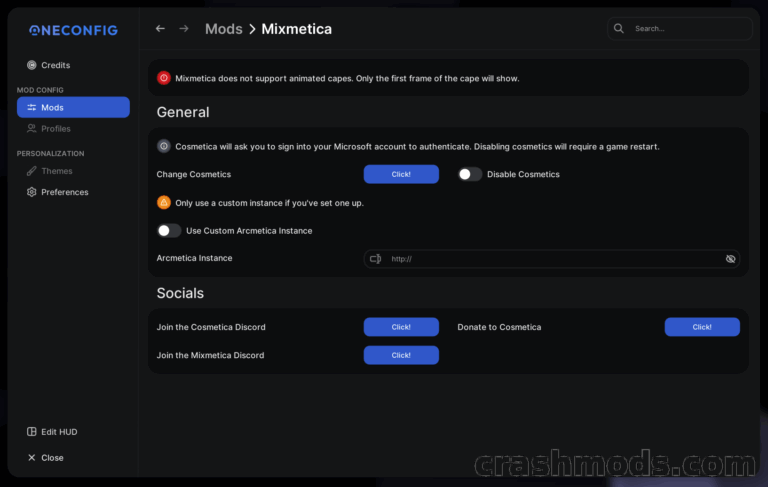Click the Change Cosmetics button
Image resolution: width=768 pixels, height=487 pixels.
coord(401,174)
